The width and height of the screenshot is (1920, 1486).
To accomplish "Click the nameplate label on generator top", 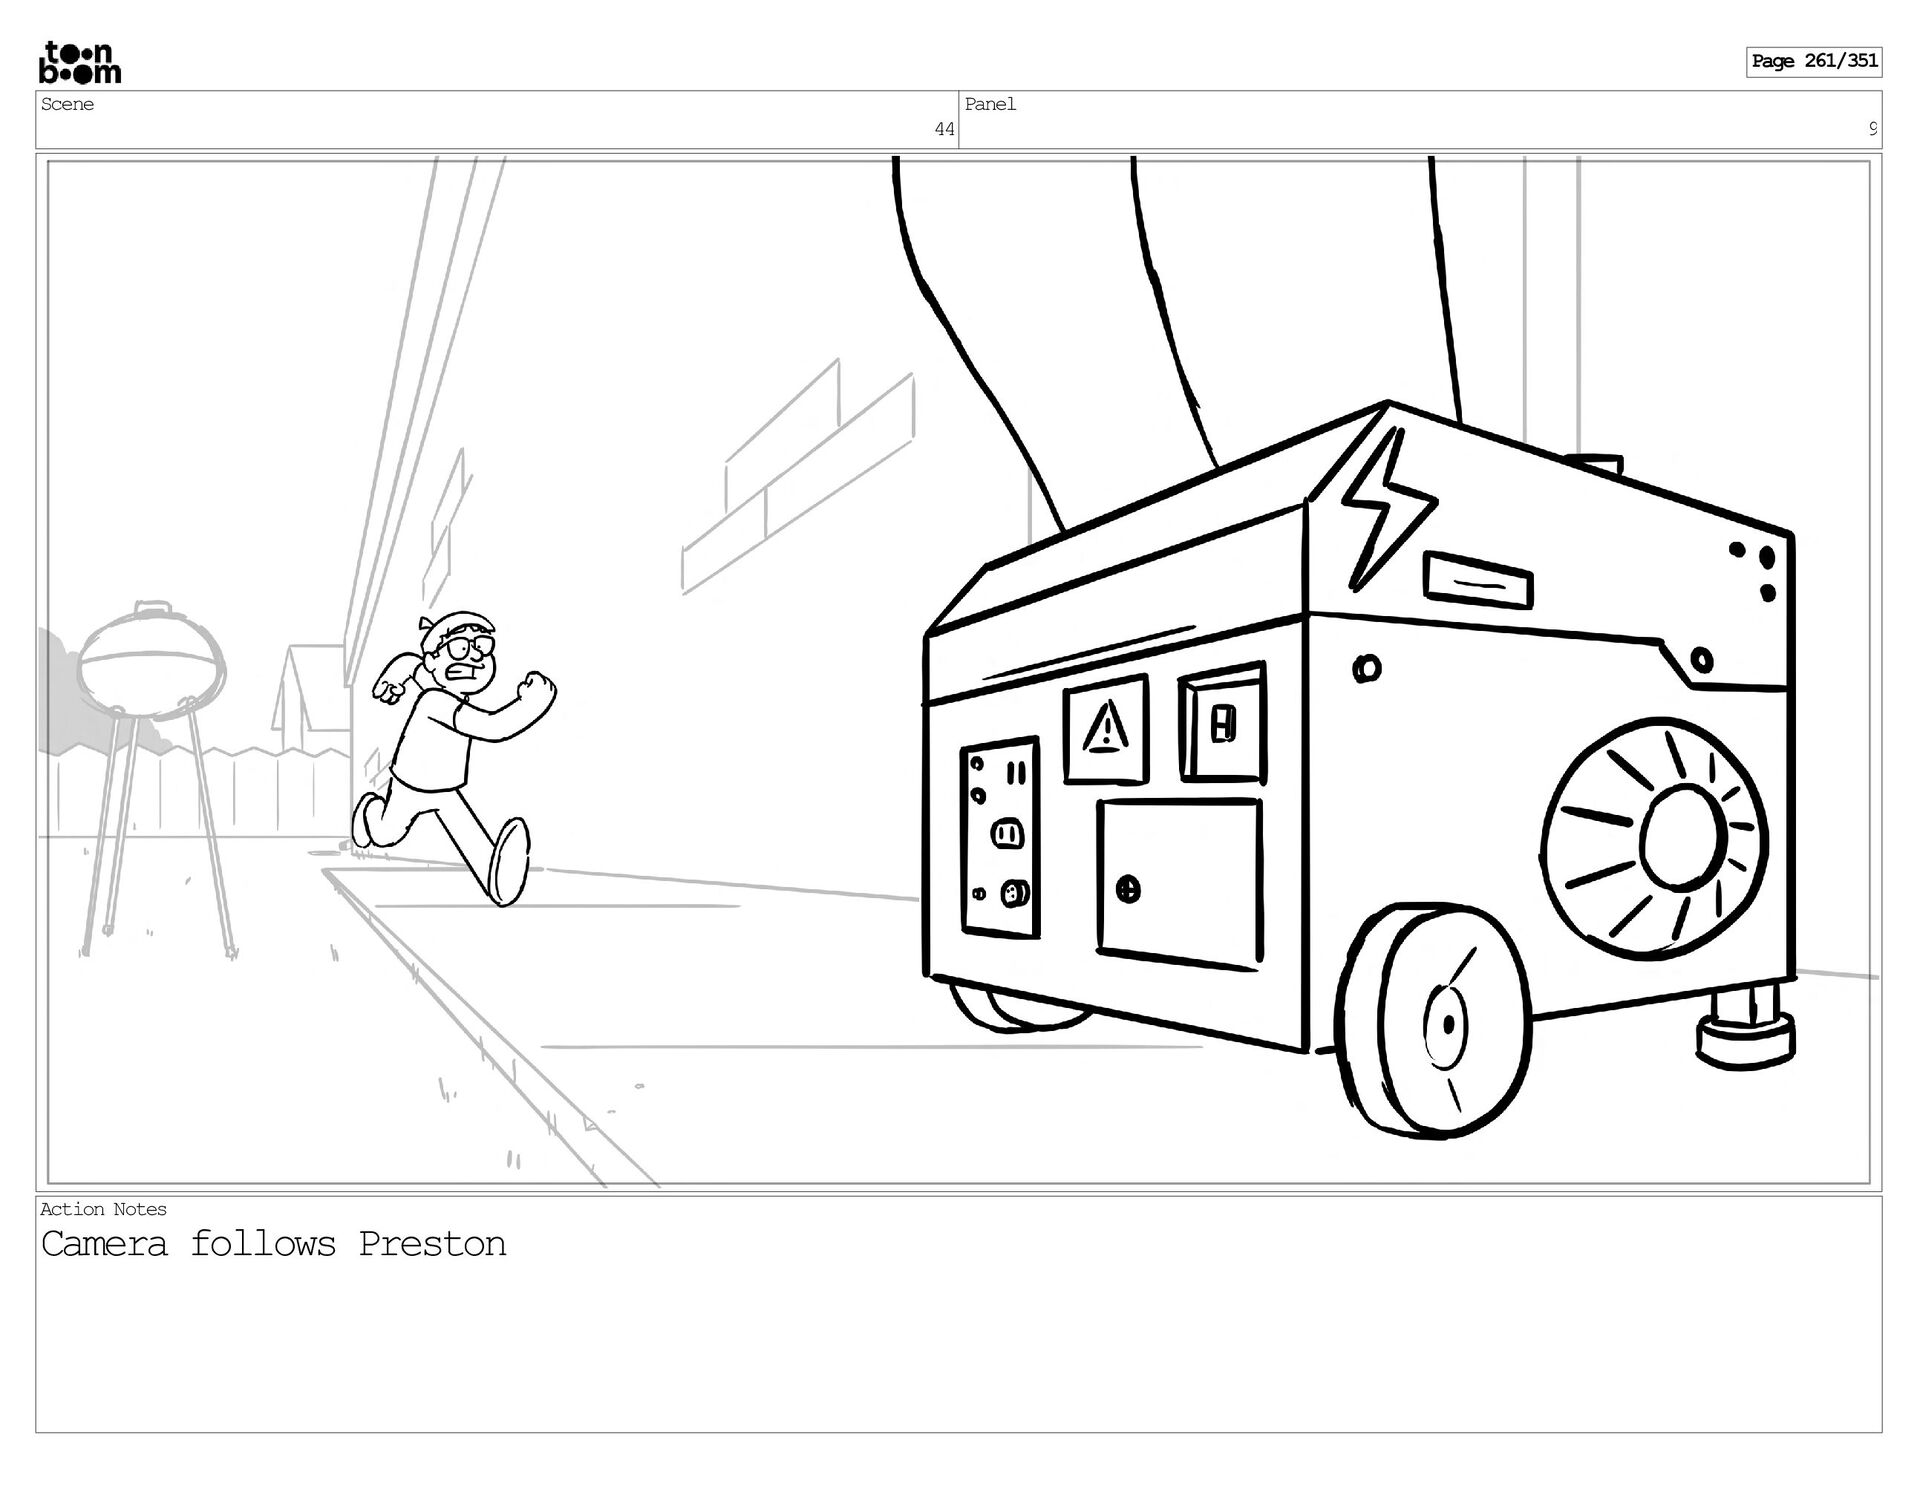I will [x=1477, y=581].
